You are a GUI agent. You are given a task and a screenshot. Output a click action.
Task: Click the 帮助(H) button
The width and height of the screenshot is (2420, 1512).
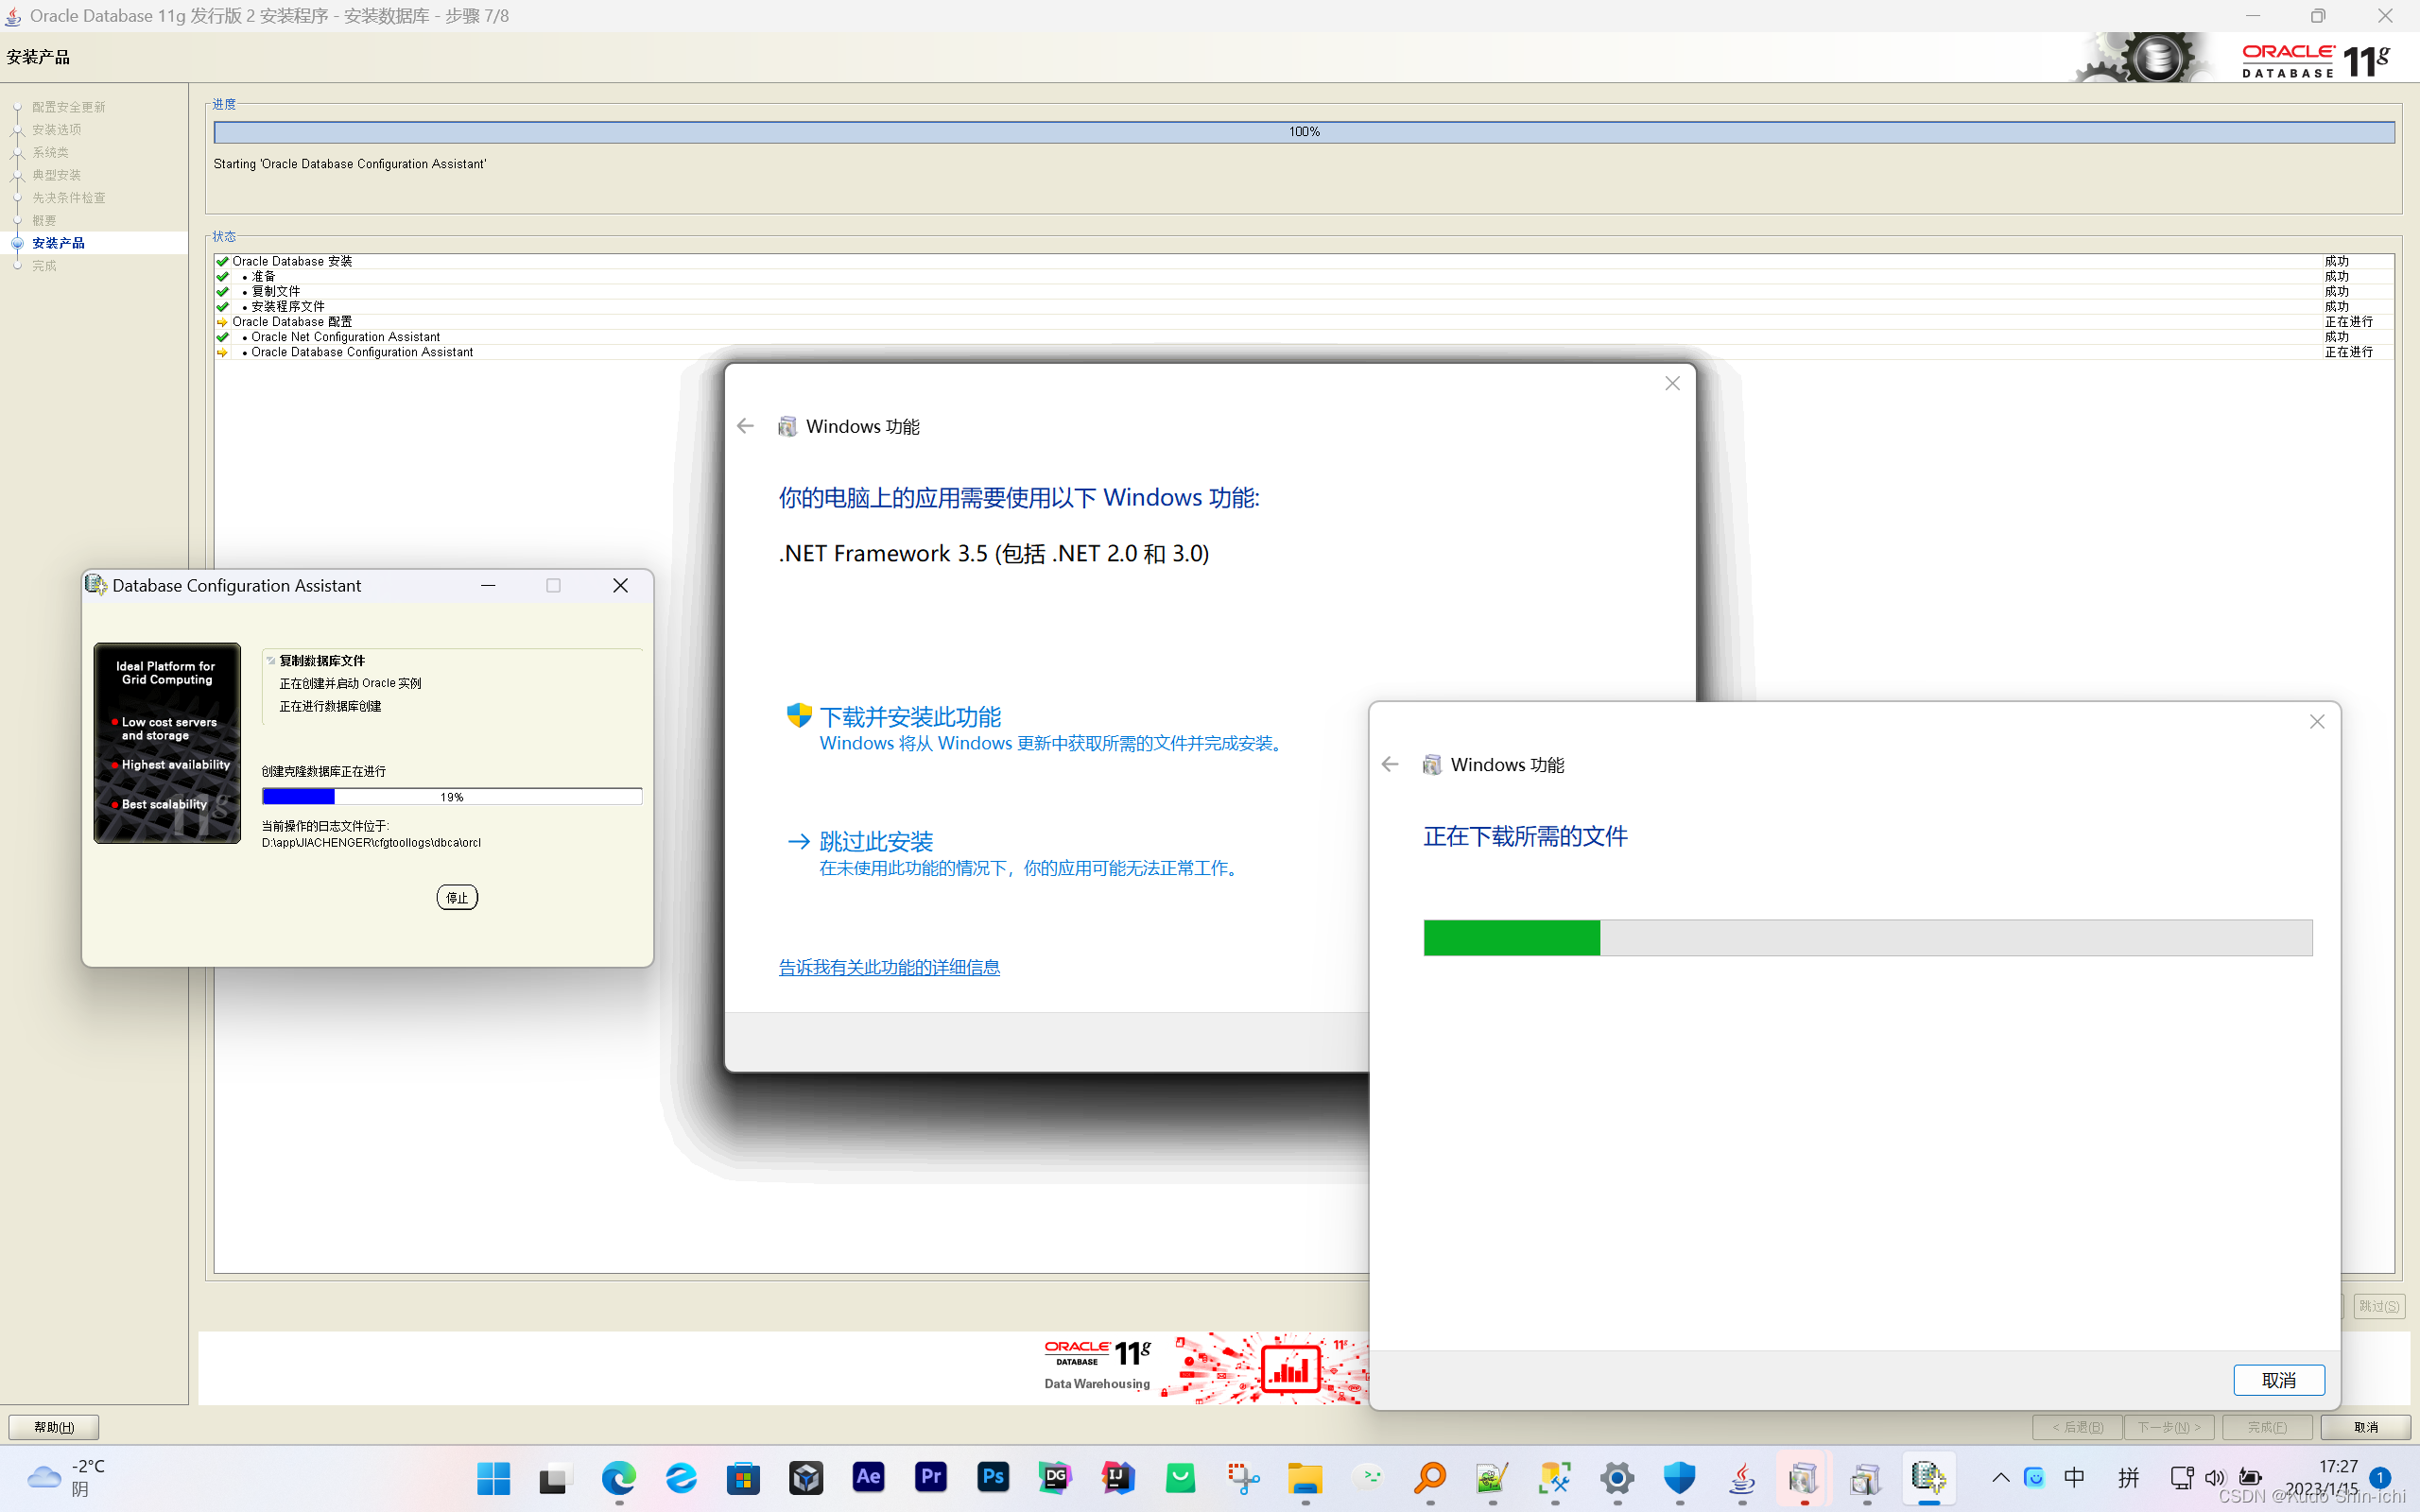tap(54, 1427)
